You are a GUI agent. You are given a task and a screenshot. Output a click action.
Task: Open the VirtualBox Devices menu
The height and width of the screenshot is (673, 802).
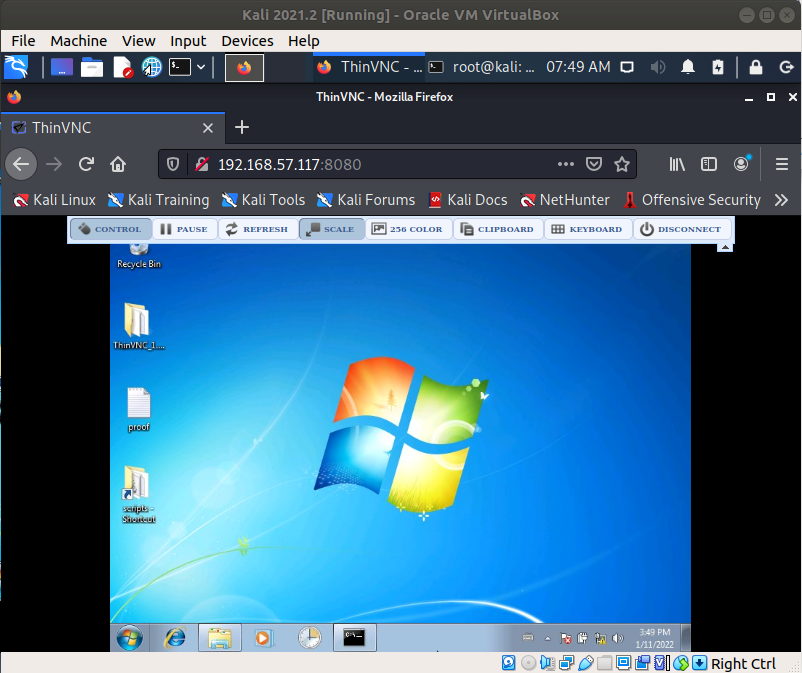pyautogui.click(x=248, y=41)
